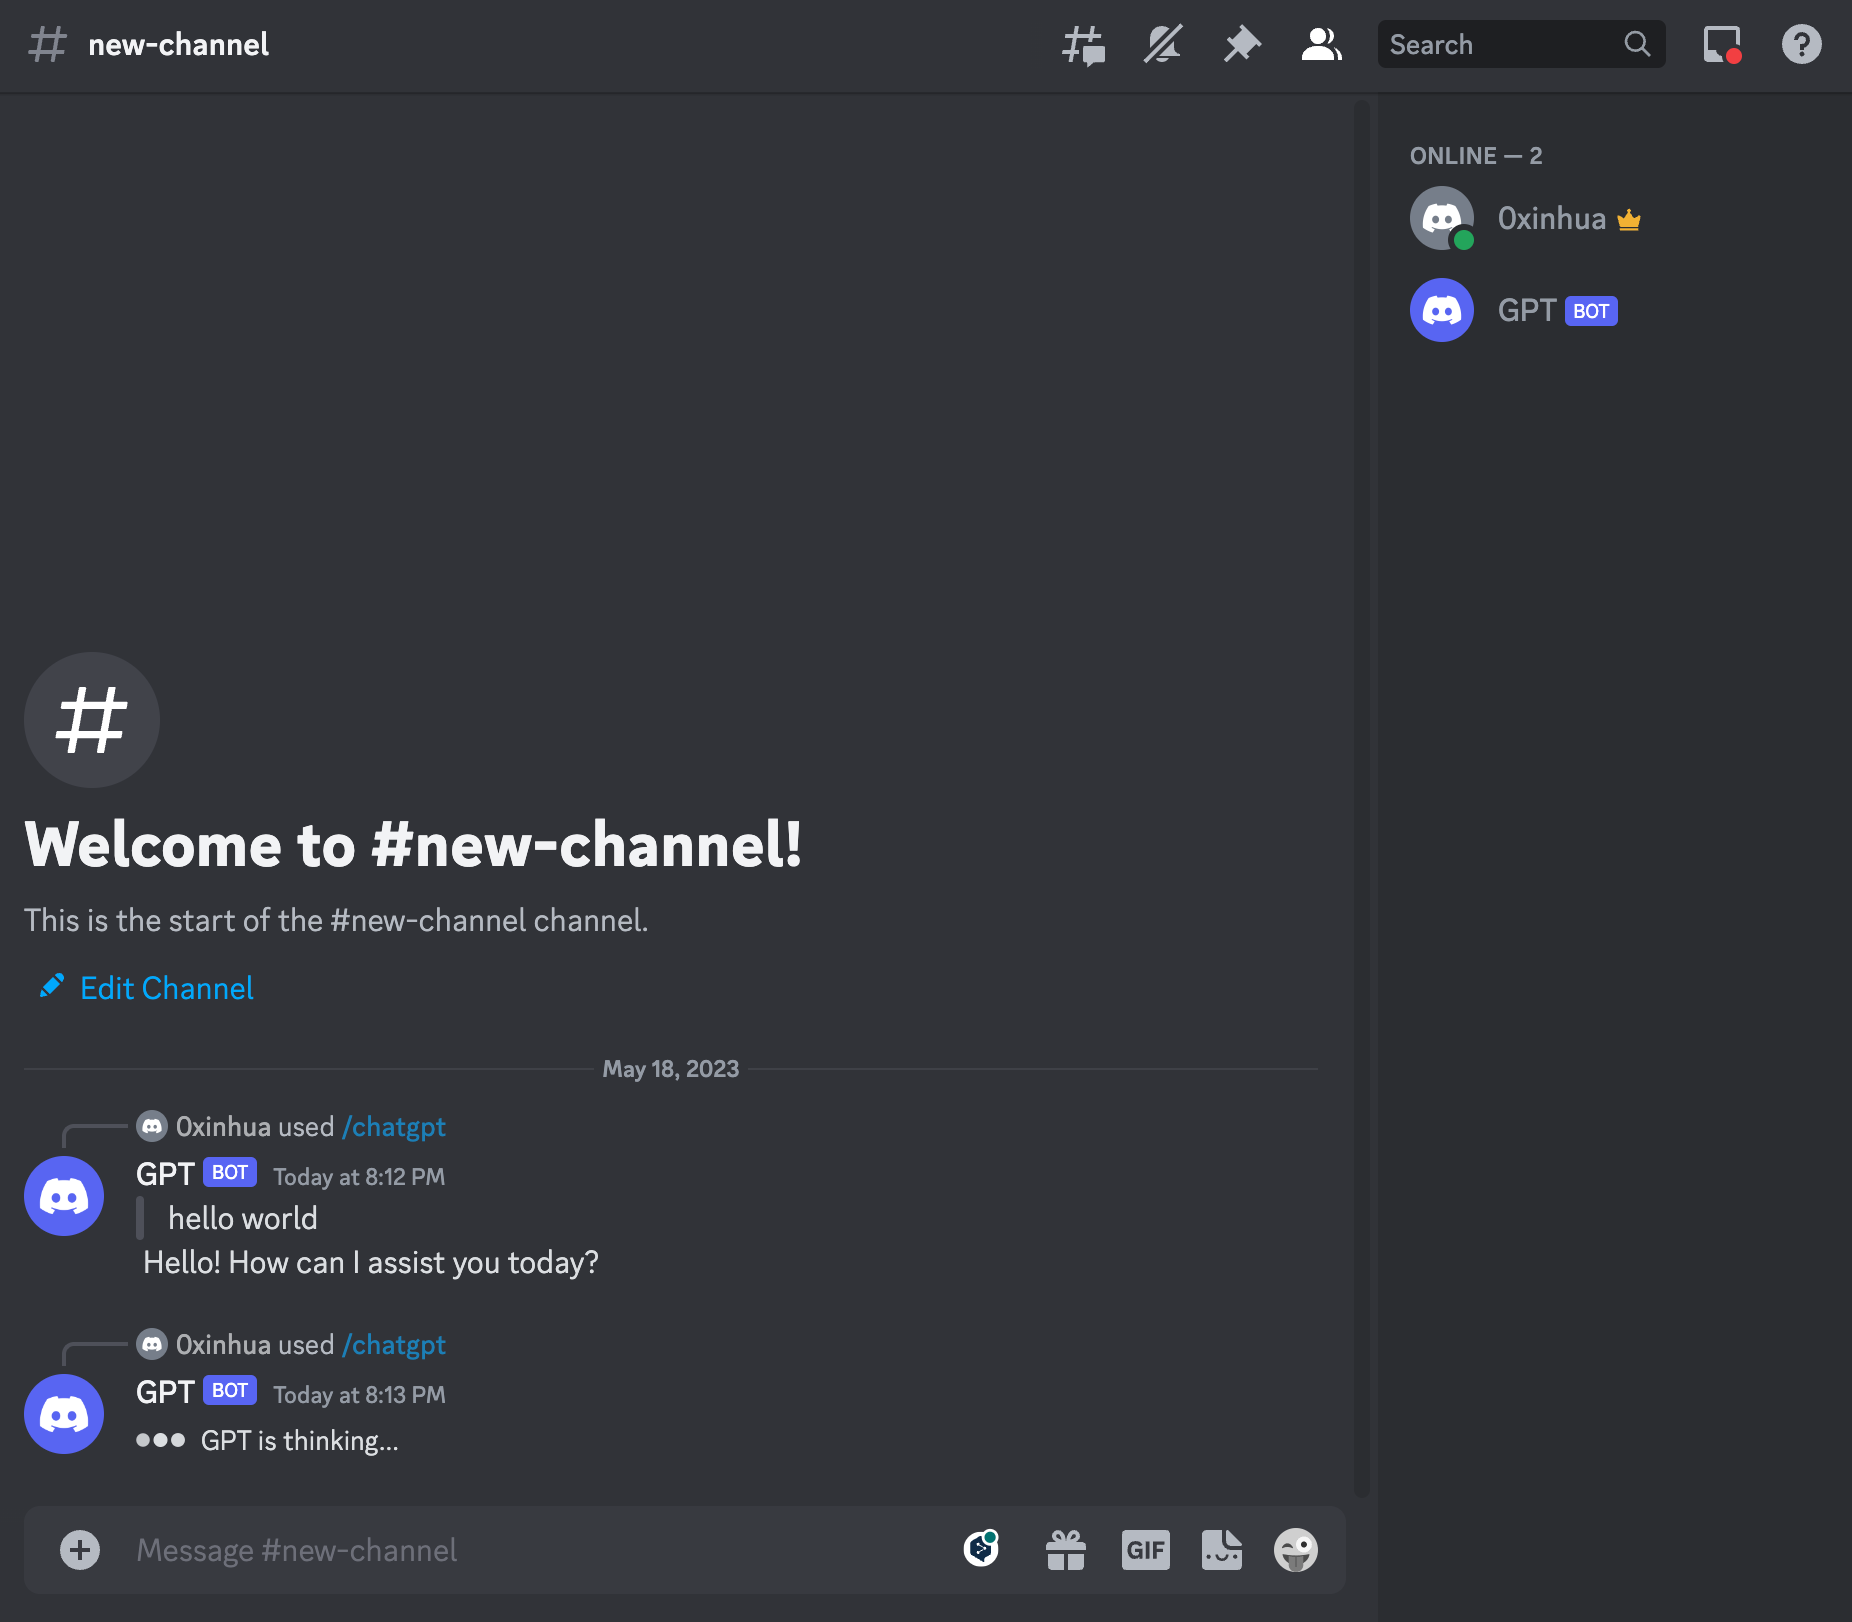Open the sticker picker icon
Viewport: 1852px width, 1622px height.
(x=1222, y=1550)
